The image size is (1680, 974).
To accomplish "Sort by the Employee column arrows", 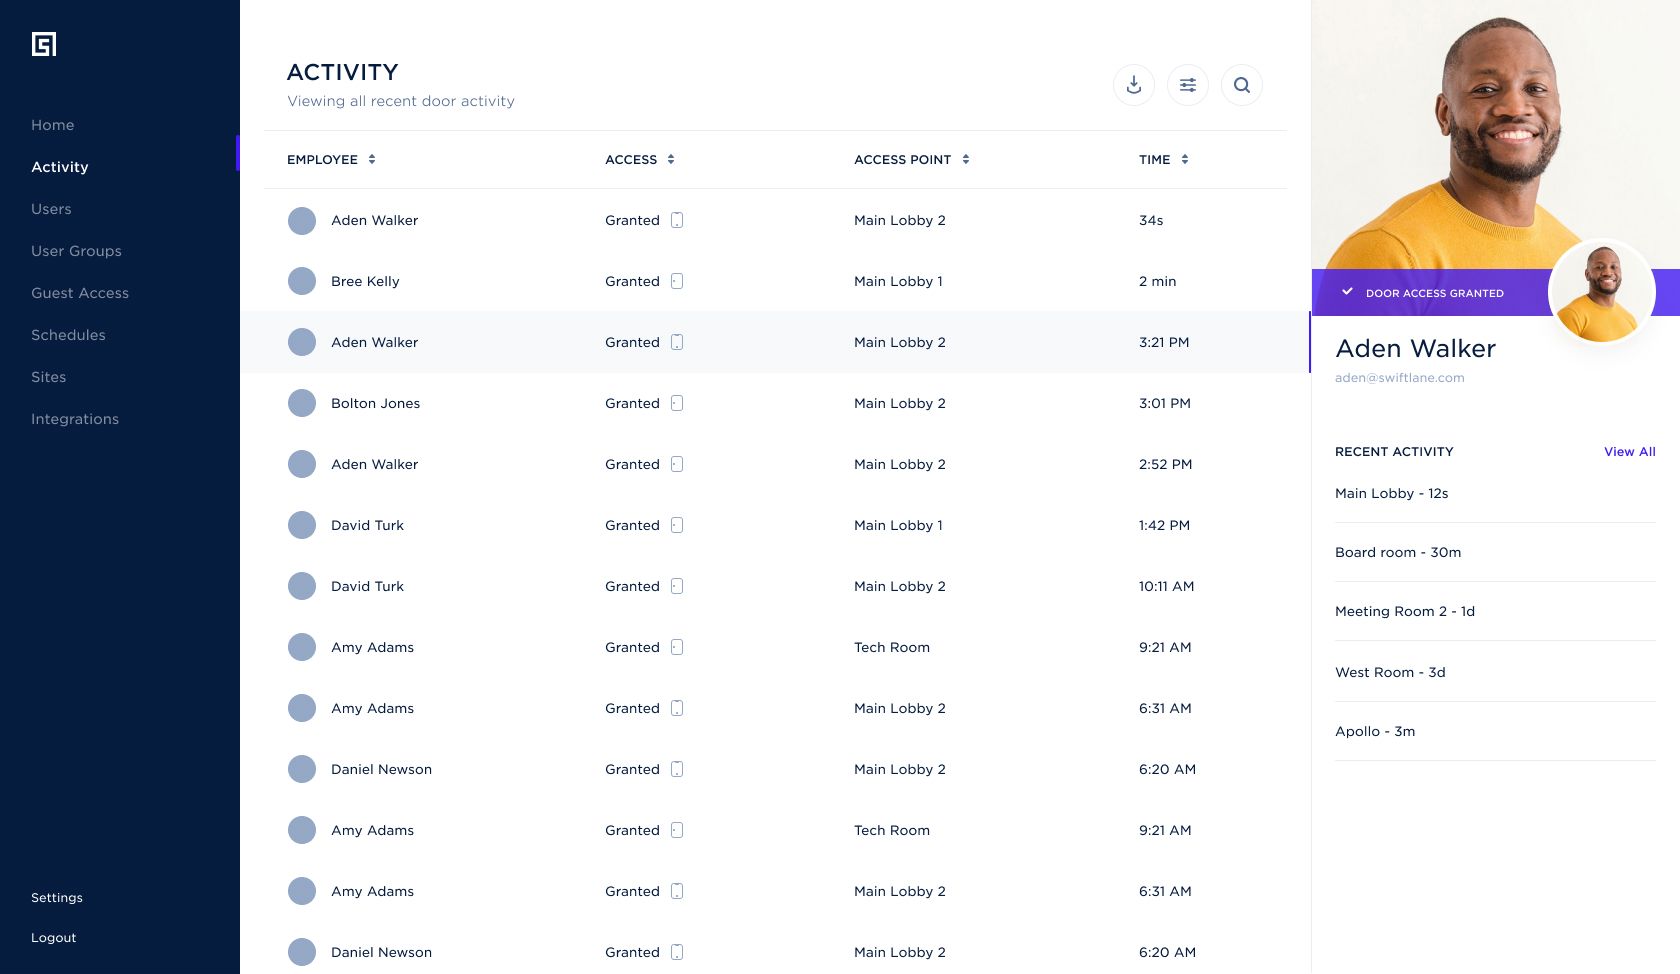I will 372,159.
